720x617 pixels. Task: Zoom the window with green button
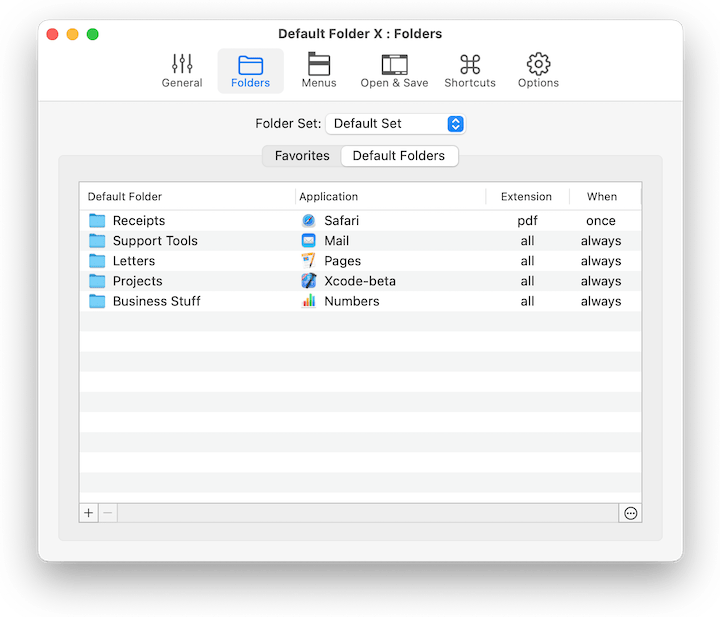93,34
